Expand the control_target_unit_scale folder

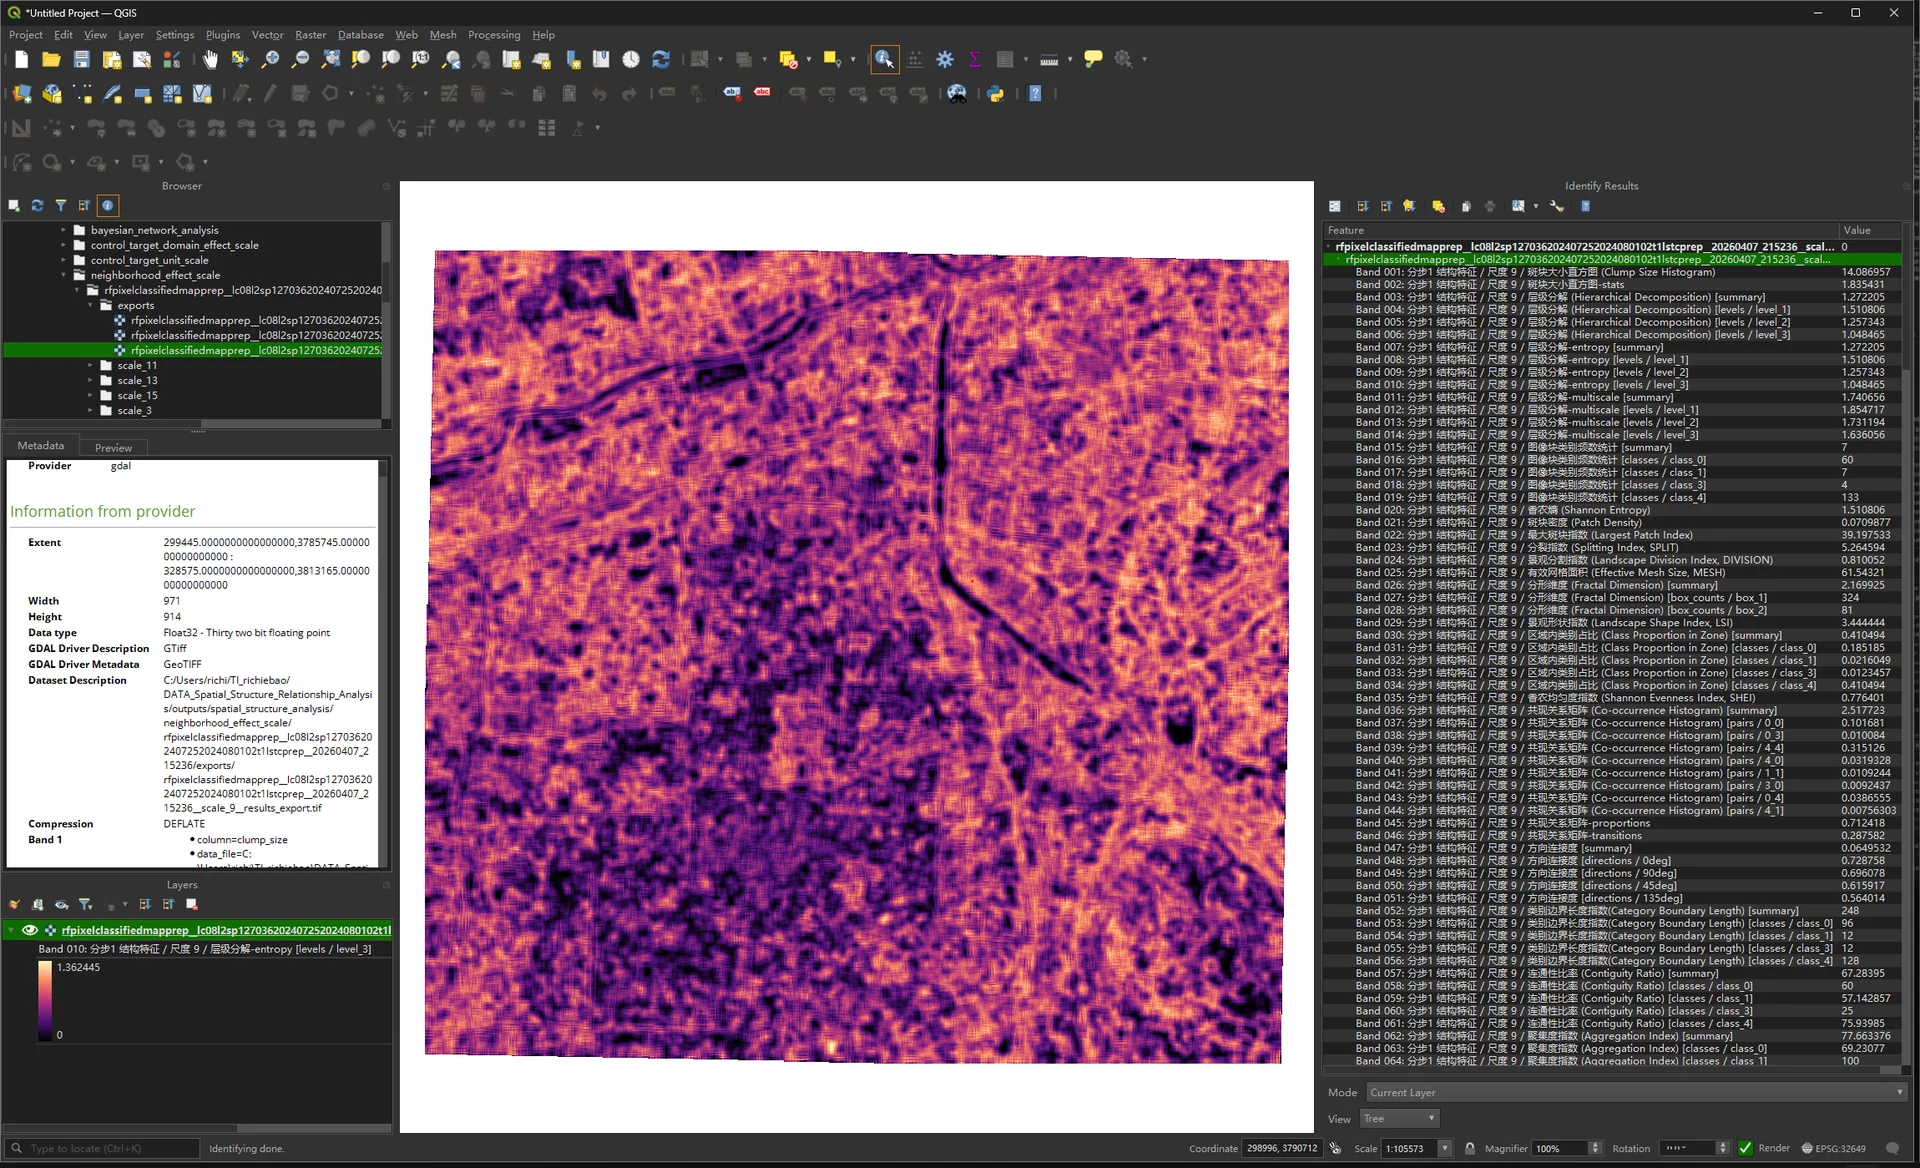[64, 260]
